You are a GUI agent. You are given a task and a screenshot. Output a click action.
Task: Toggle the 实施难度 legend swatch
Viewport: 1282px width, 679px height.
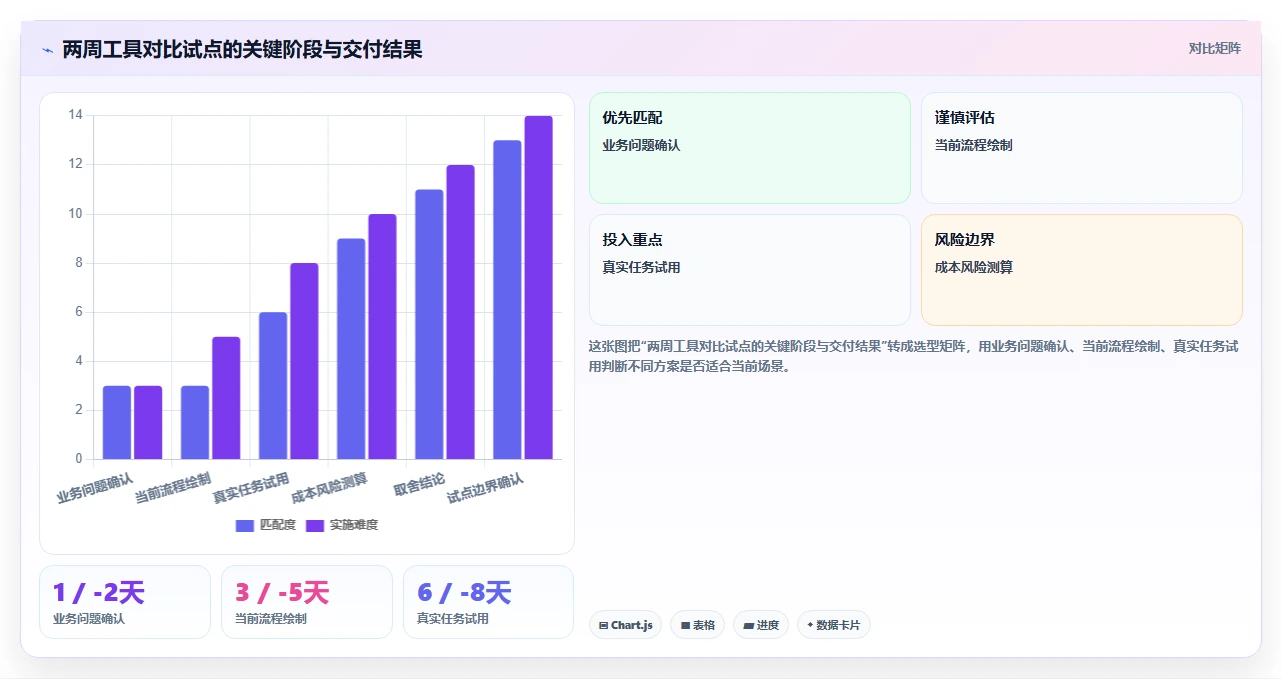tap(315, 525)
